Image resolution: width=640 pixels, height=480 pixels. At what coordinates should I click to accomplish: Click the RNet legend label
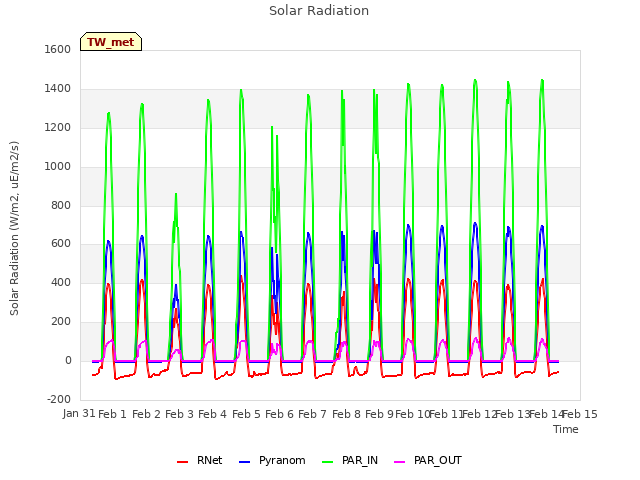click(x=209, y=460)
